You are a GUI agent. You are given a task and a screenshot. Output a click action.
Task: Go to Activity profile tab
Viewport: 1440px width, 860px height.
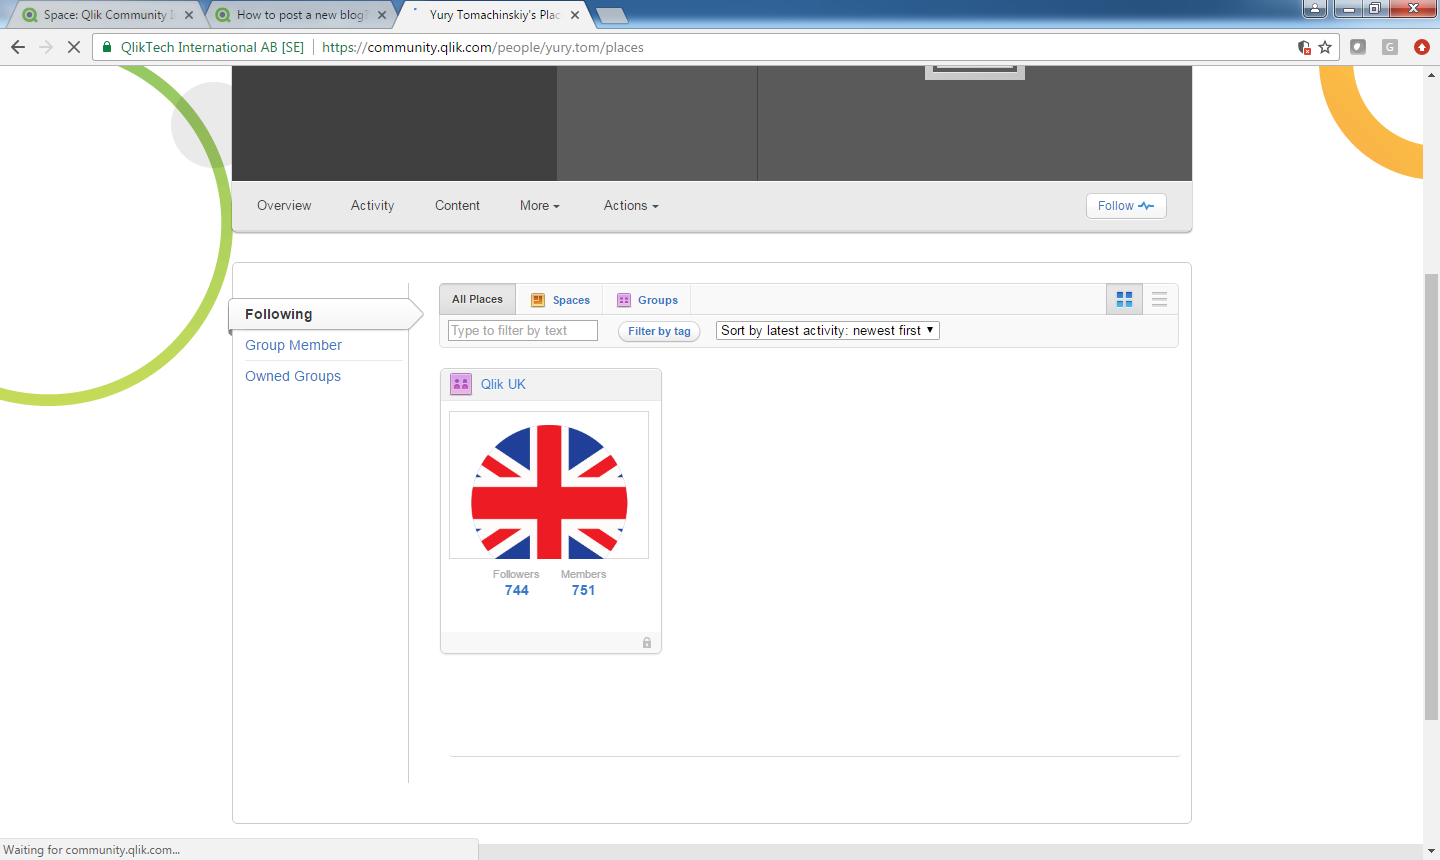372,205
